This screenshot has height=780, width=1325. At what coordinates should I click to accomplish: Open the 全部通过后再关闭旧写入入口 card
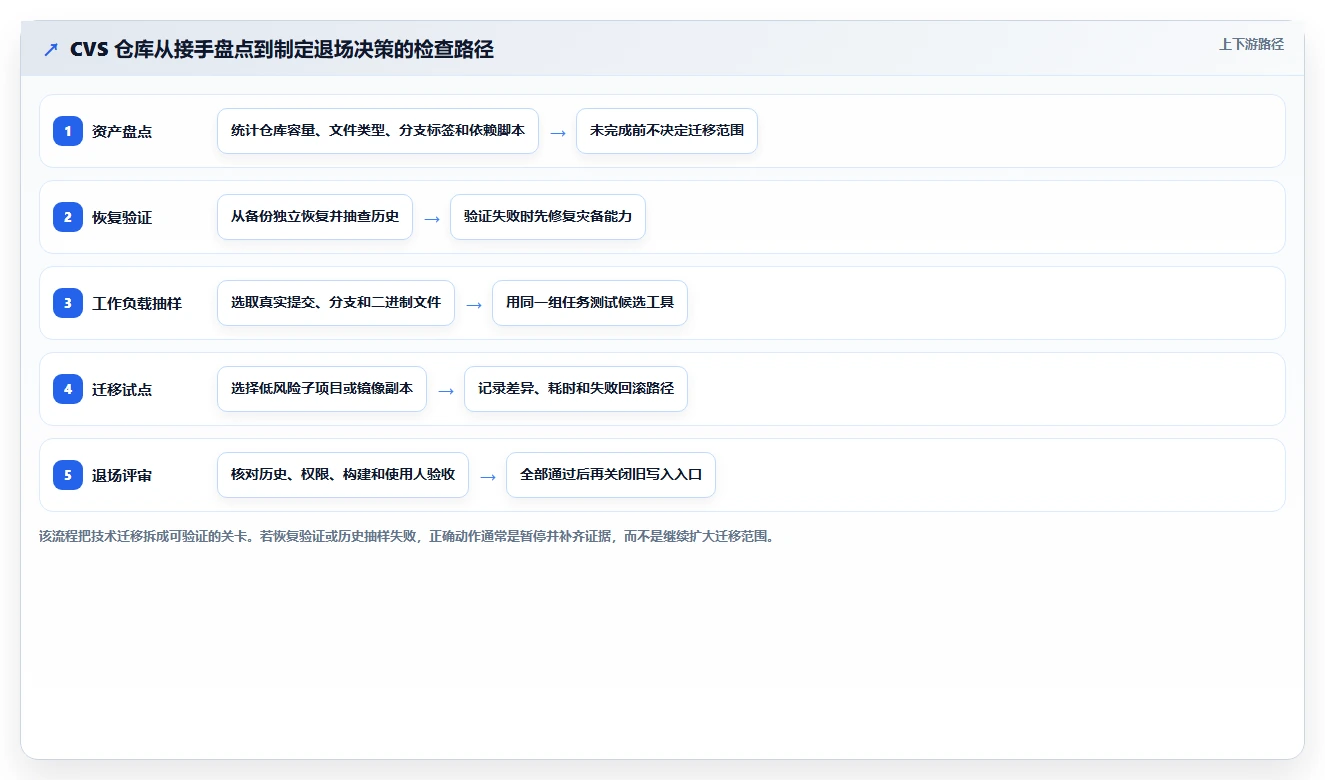(611, 475)
